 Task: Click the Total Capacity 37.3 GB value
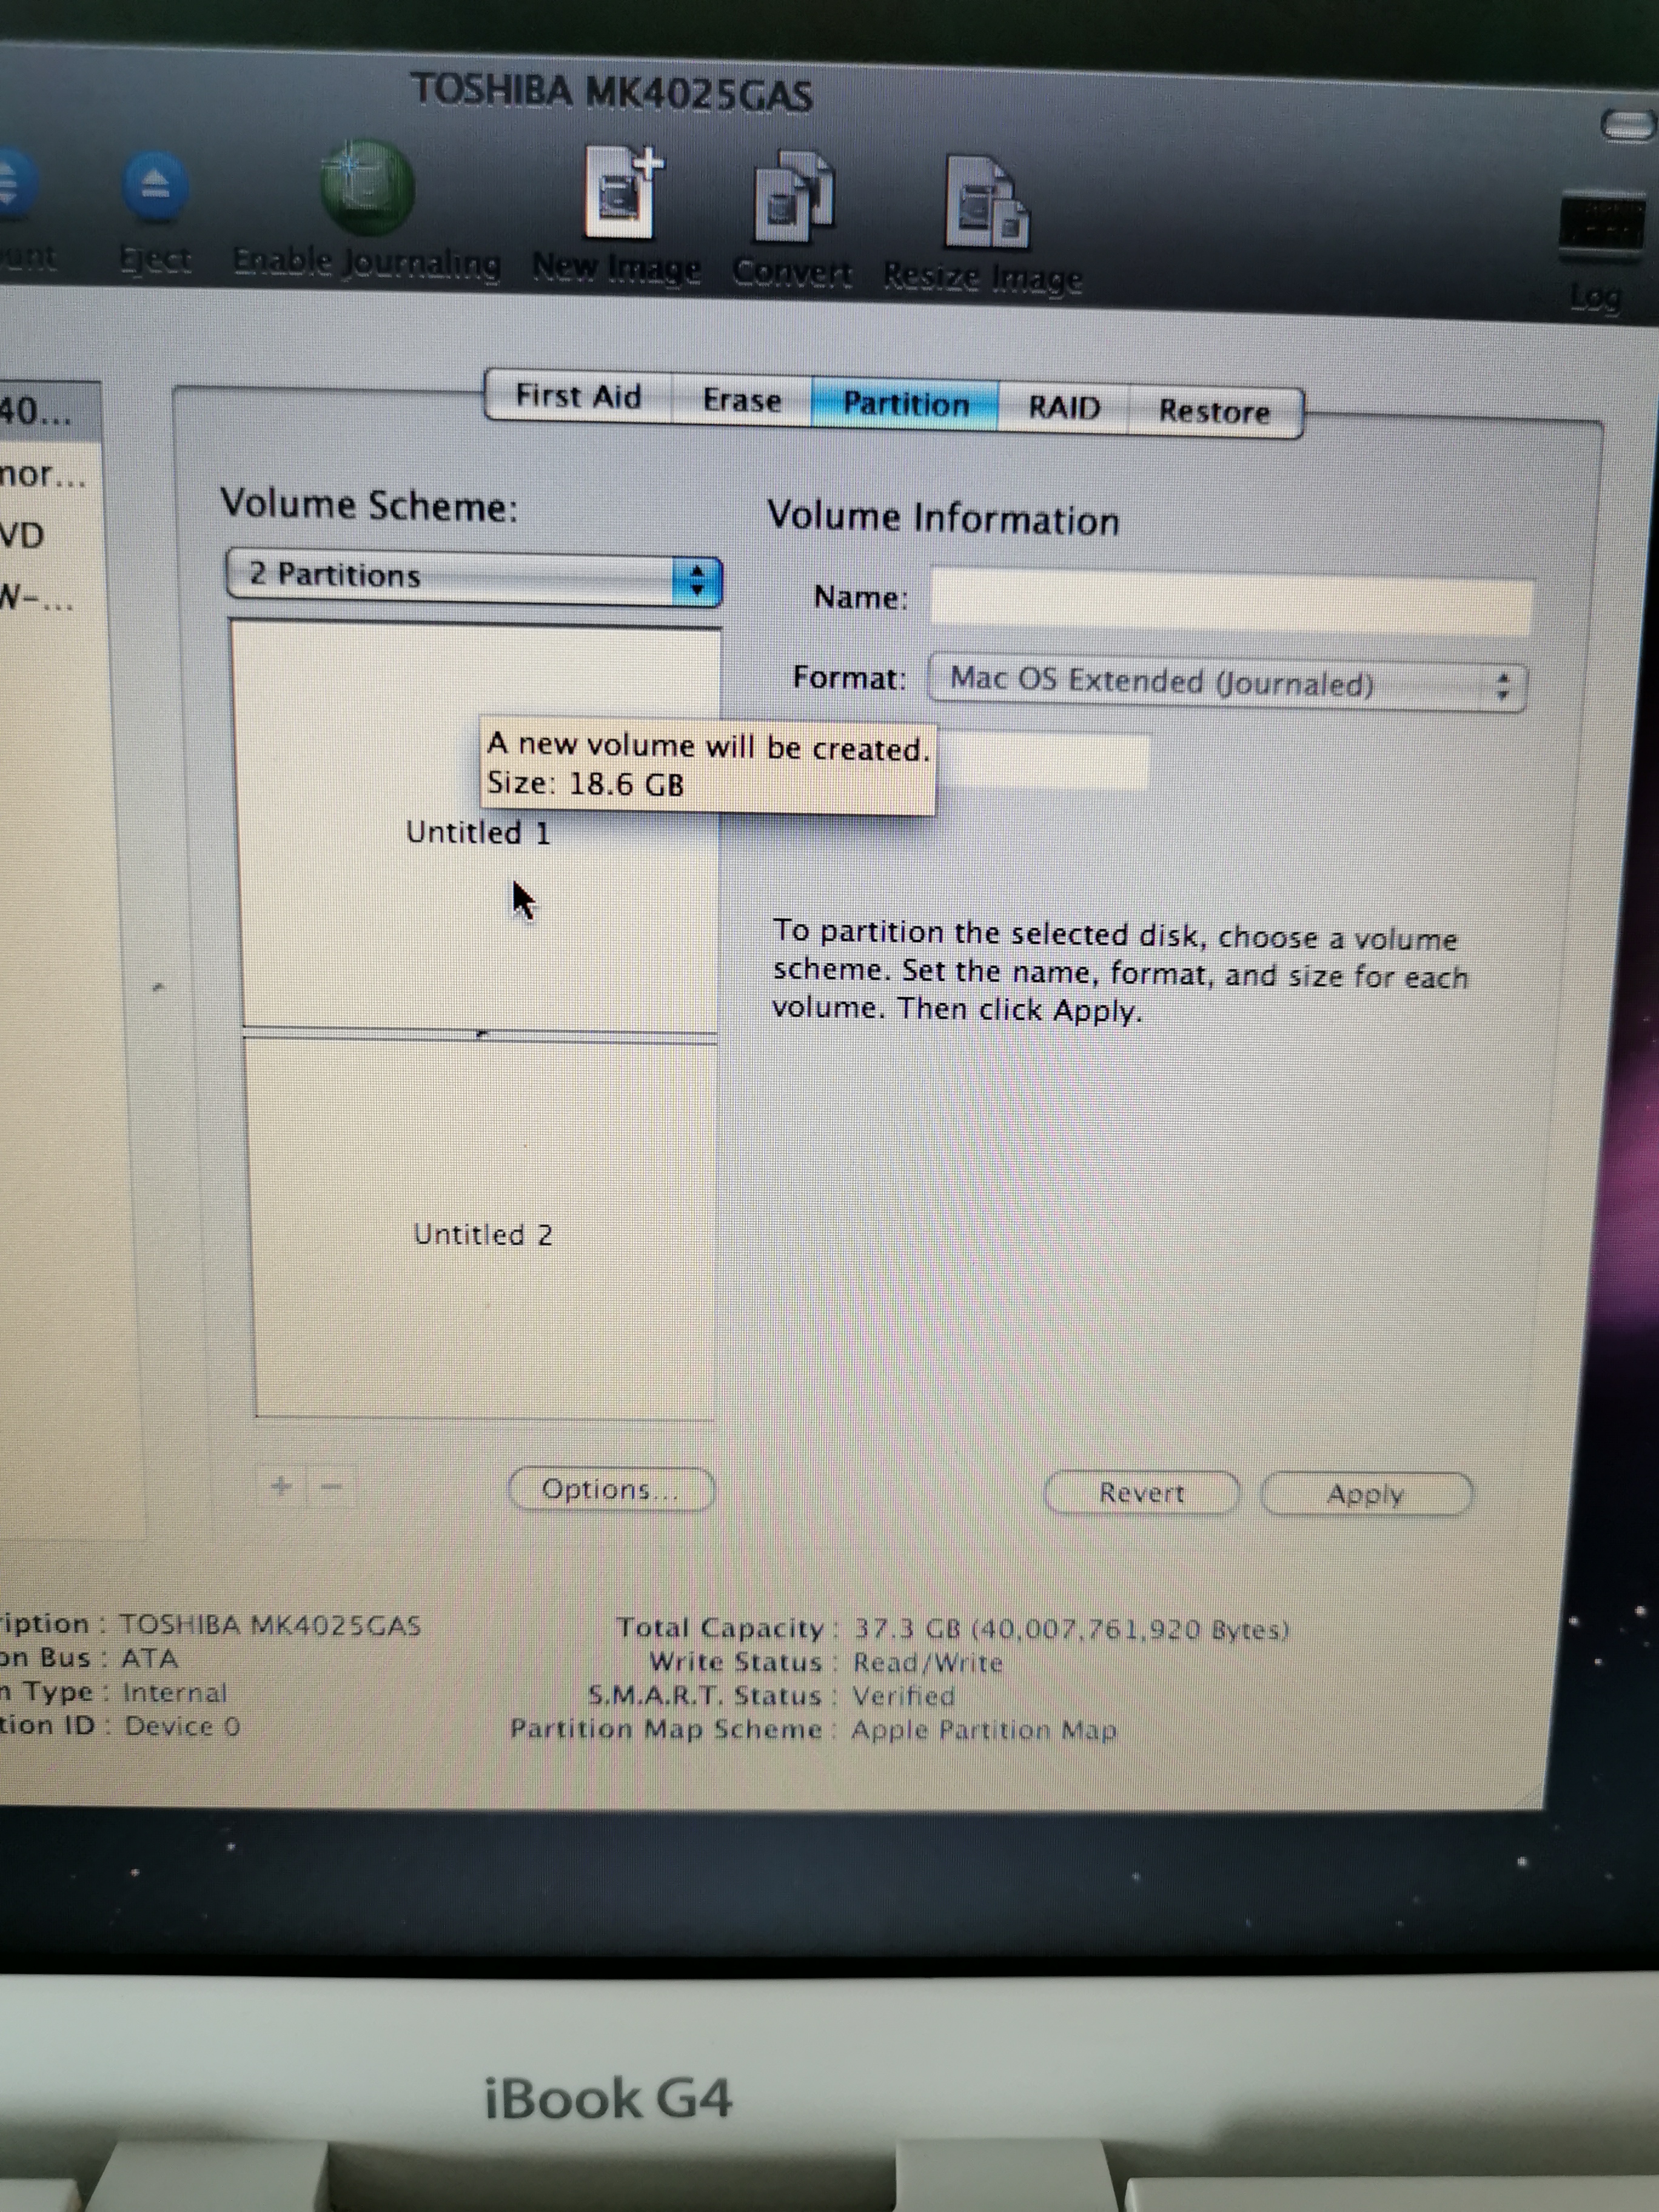click(x=1071, y=1629)
